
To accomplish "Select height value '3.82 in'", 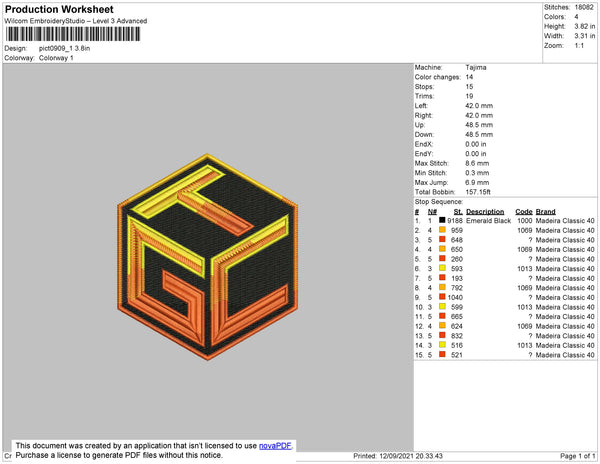I will pyautogui.click(x=584, y=26).
